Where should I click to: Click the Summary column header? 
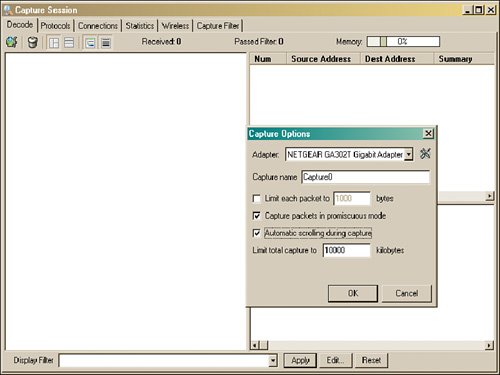tap(464, 59)
